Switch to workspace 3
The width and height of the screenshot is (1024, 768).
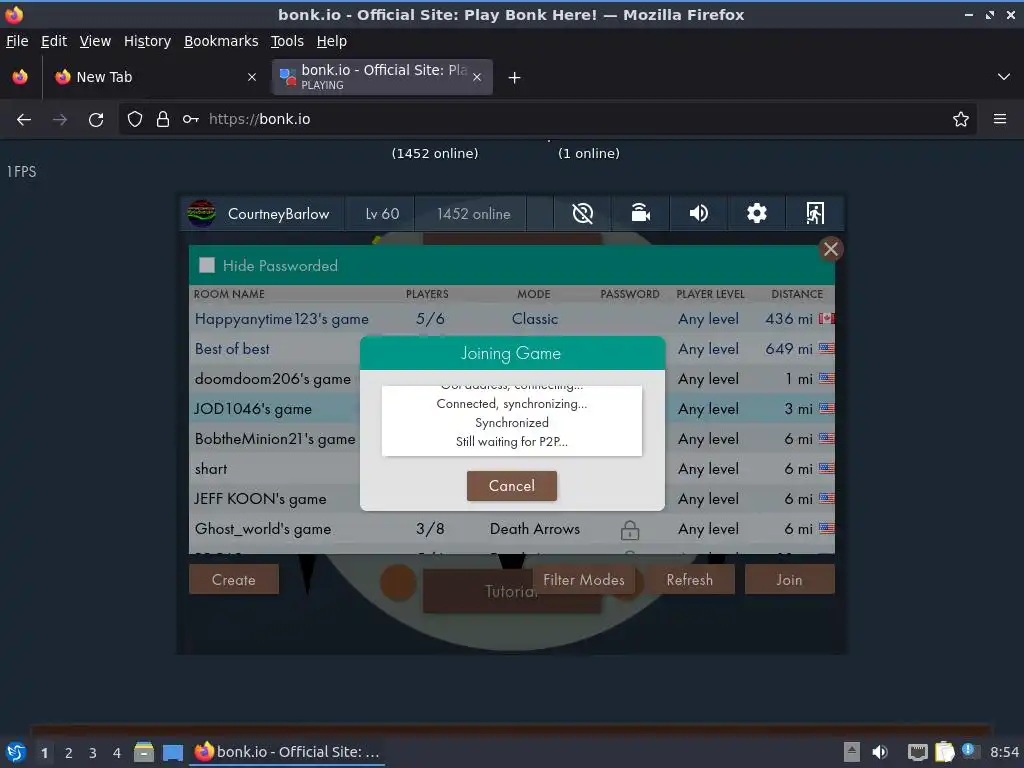93,753
